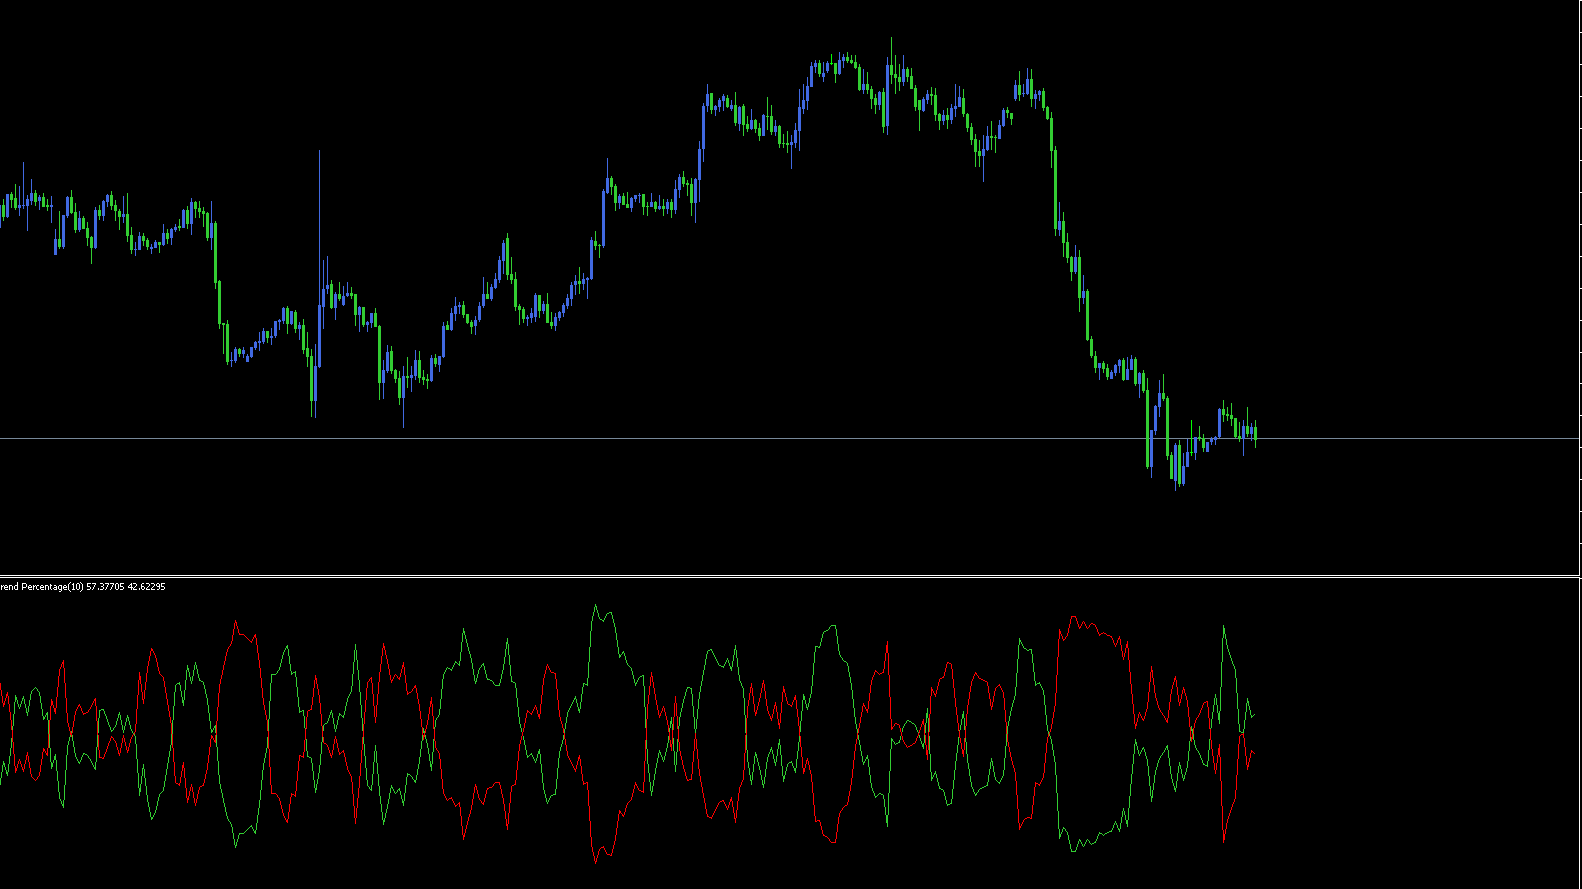This screenshot has height=889, width=1582.
Task: Grab the divider above the indicator subwindow
Action: click(790, 576)
